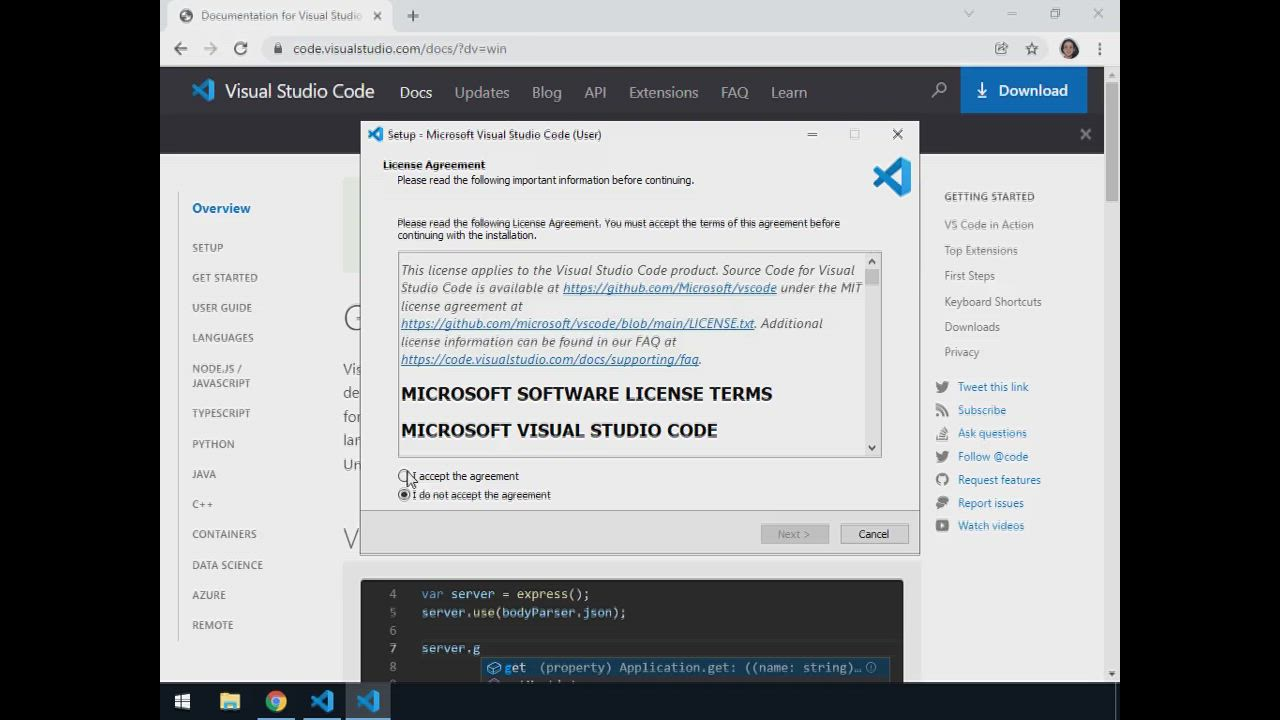This screenshot has width=1280, height=720.
Task: Click Cancel in the Setup dialog
Action: (873, 534)
